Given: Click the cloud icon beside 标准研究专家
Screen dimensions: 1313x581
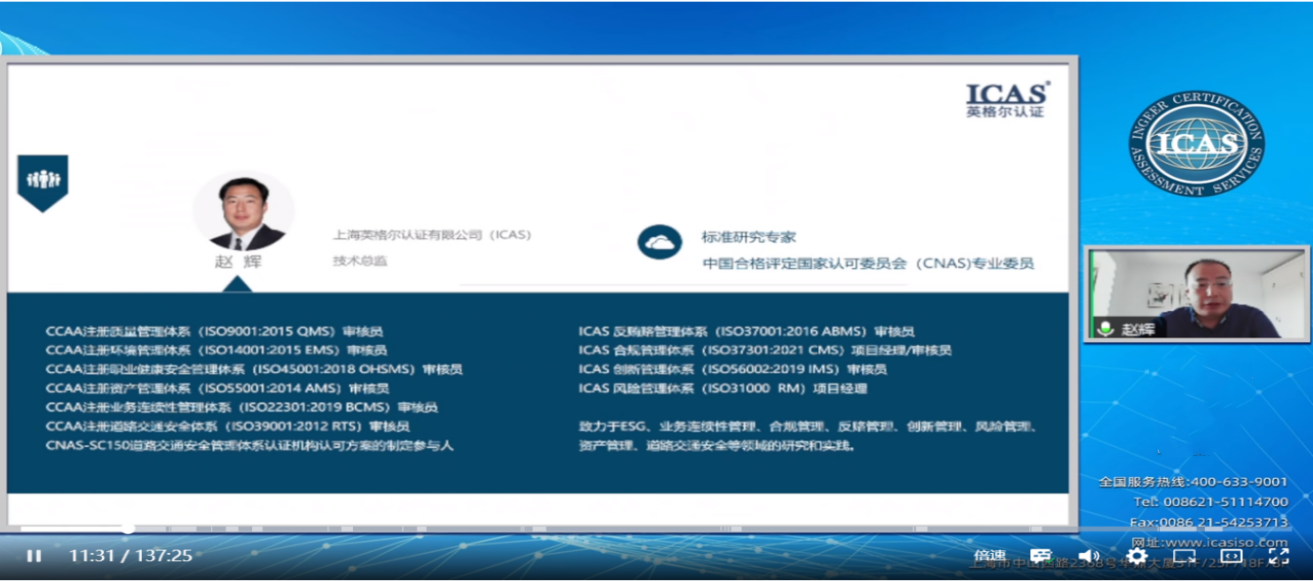Looking at the screenshot, I should [660, 241].
